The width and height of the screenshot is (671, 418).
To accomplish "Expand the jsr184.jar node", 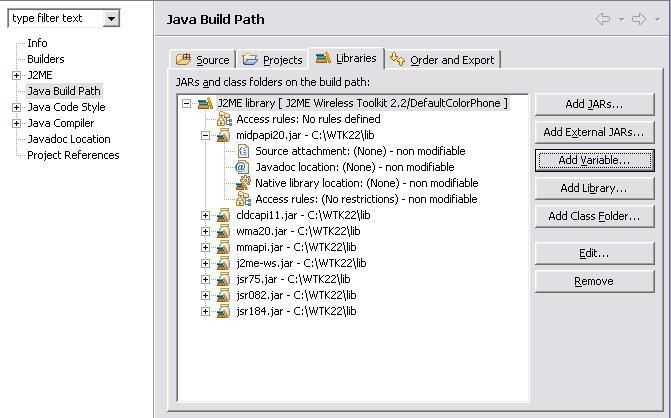I will (x=205, y=311).
